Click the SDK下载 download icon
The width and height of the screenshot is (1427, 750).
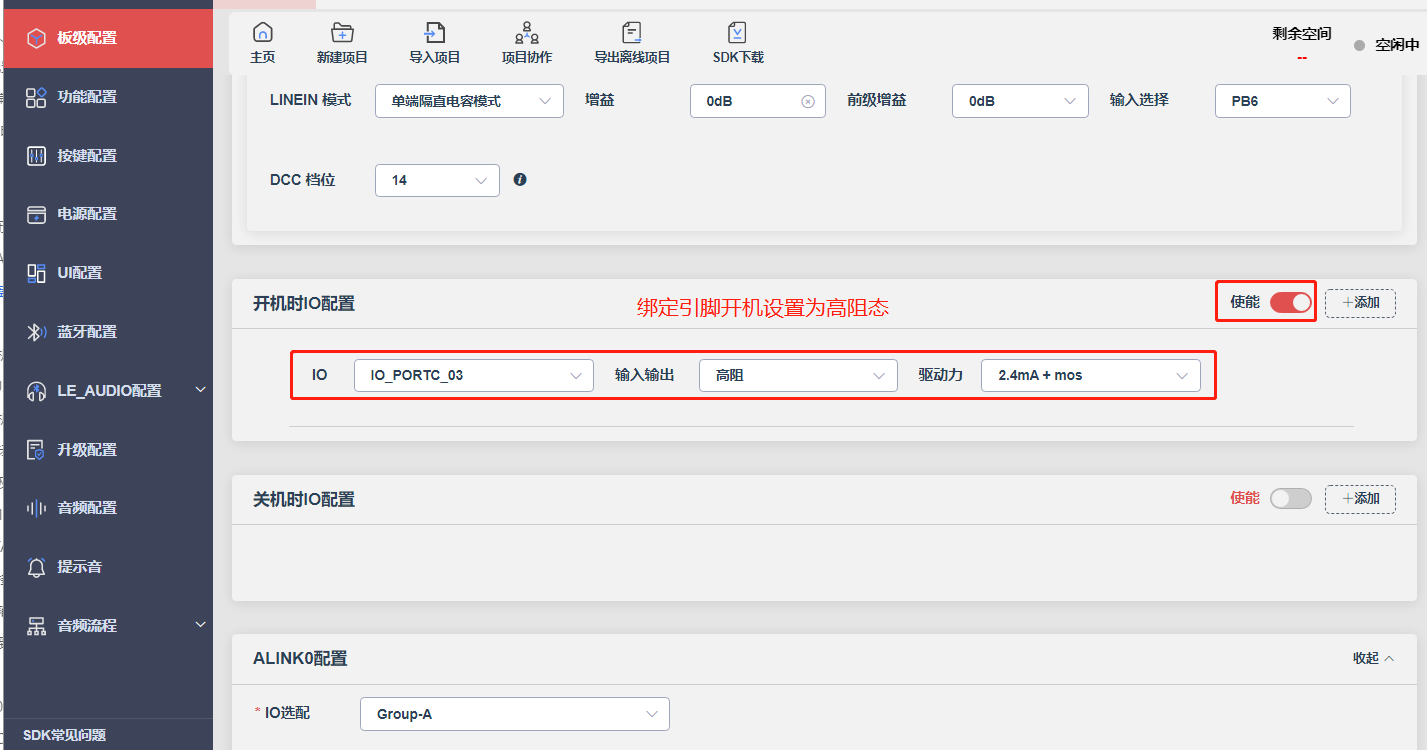pyautogui.click(x=737, y=32)
